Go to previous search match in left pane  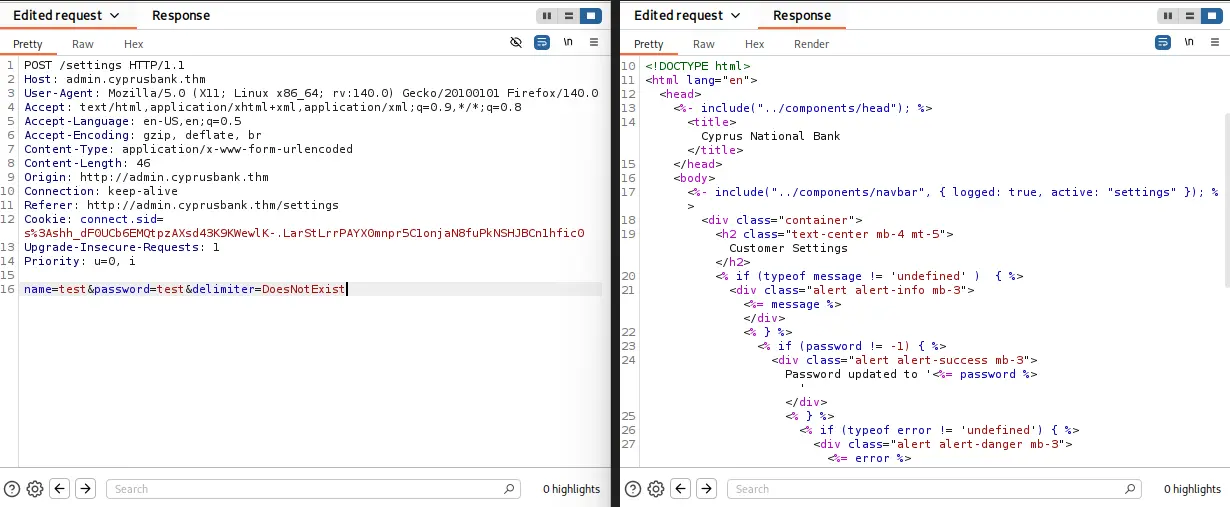click(x=60, y=489)
